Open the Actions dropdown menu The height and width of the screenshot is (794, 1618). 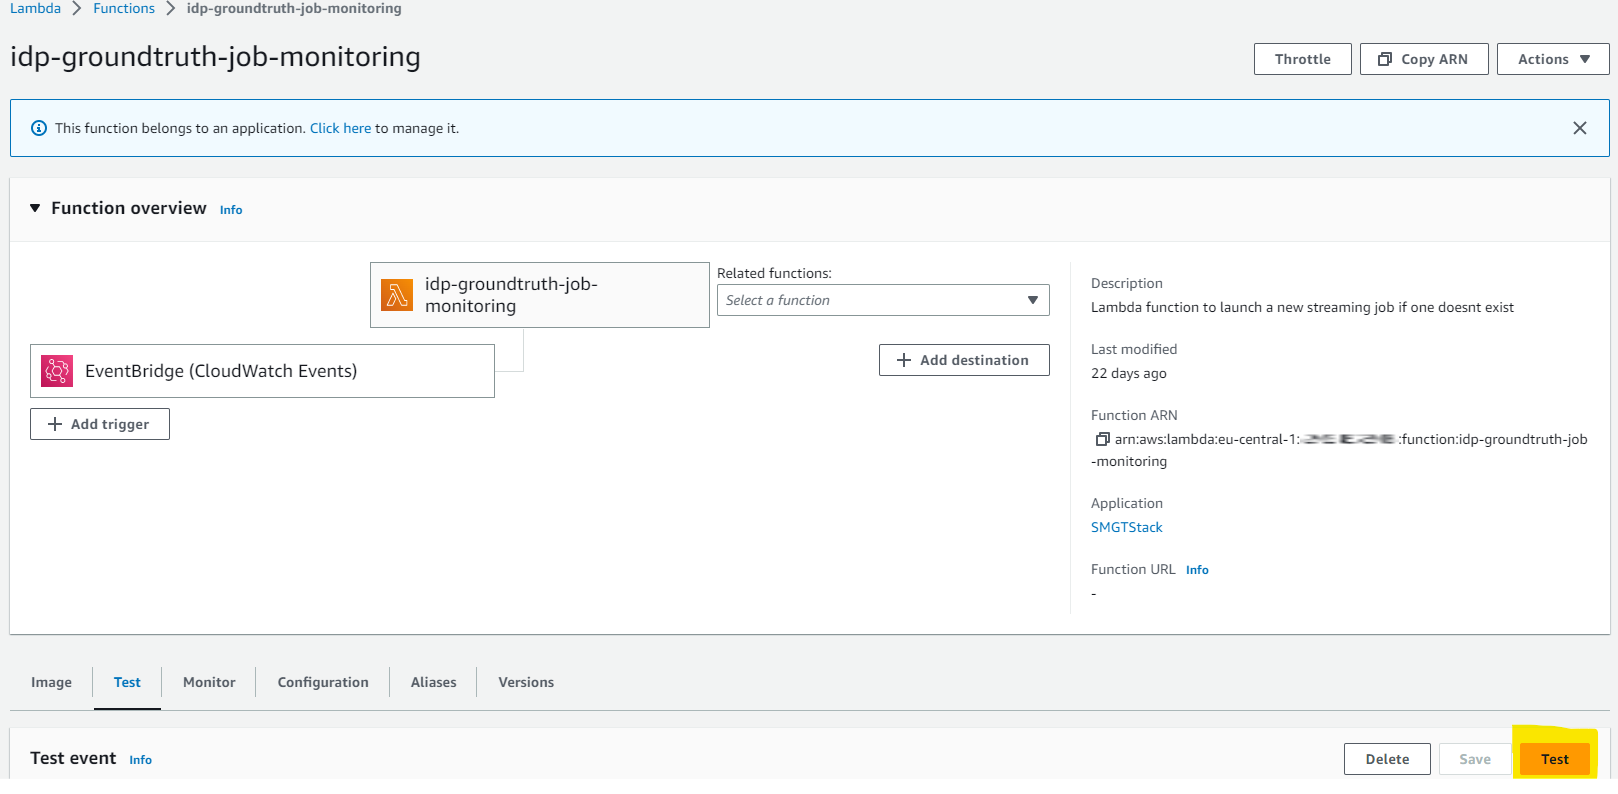coord(1553,59)
